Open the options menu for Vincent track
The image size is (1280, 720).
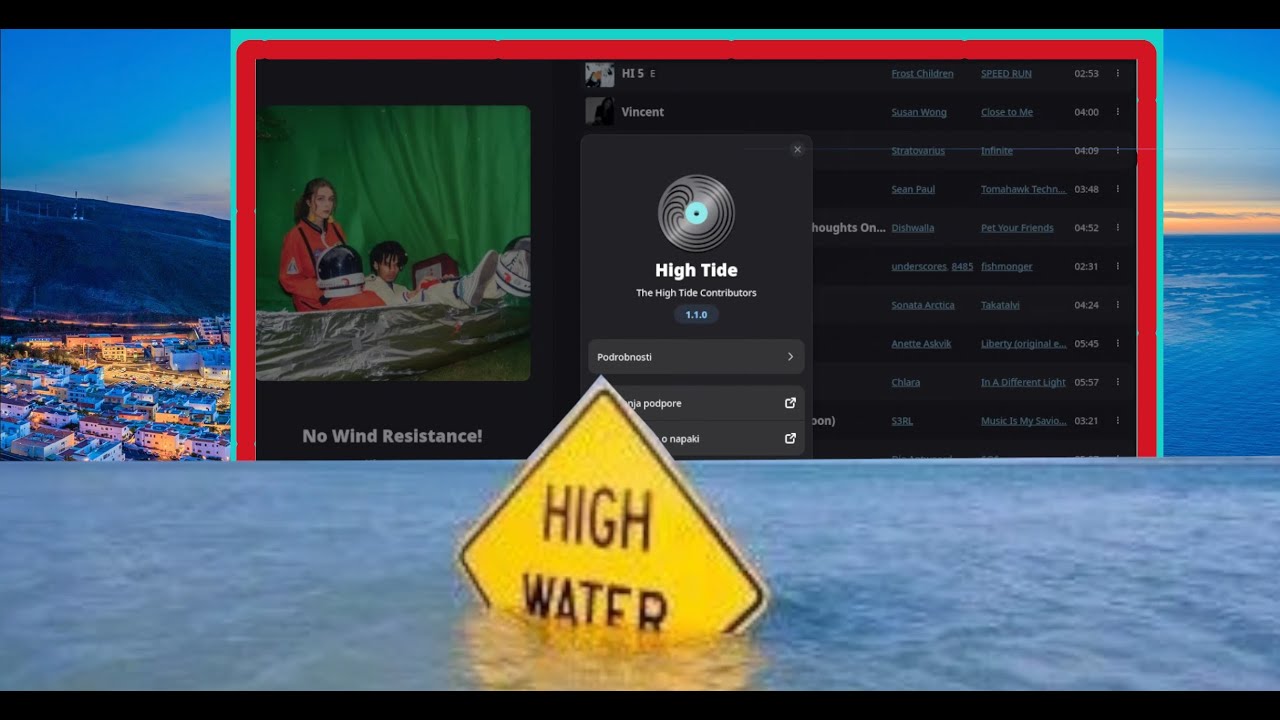click(x=1118, y=112)
